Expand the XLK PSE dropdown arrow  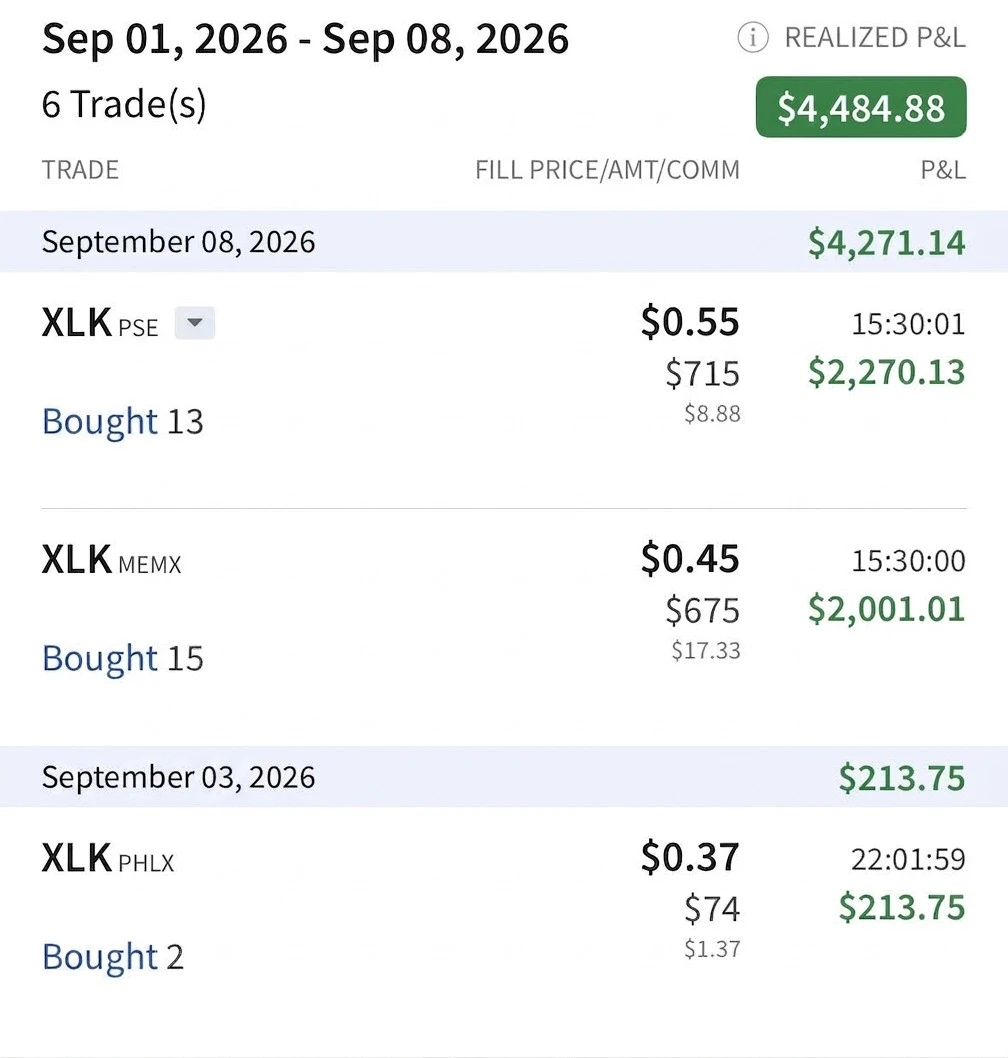[x=194, y=323]
